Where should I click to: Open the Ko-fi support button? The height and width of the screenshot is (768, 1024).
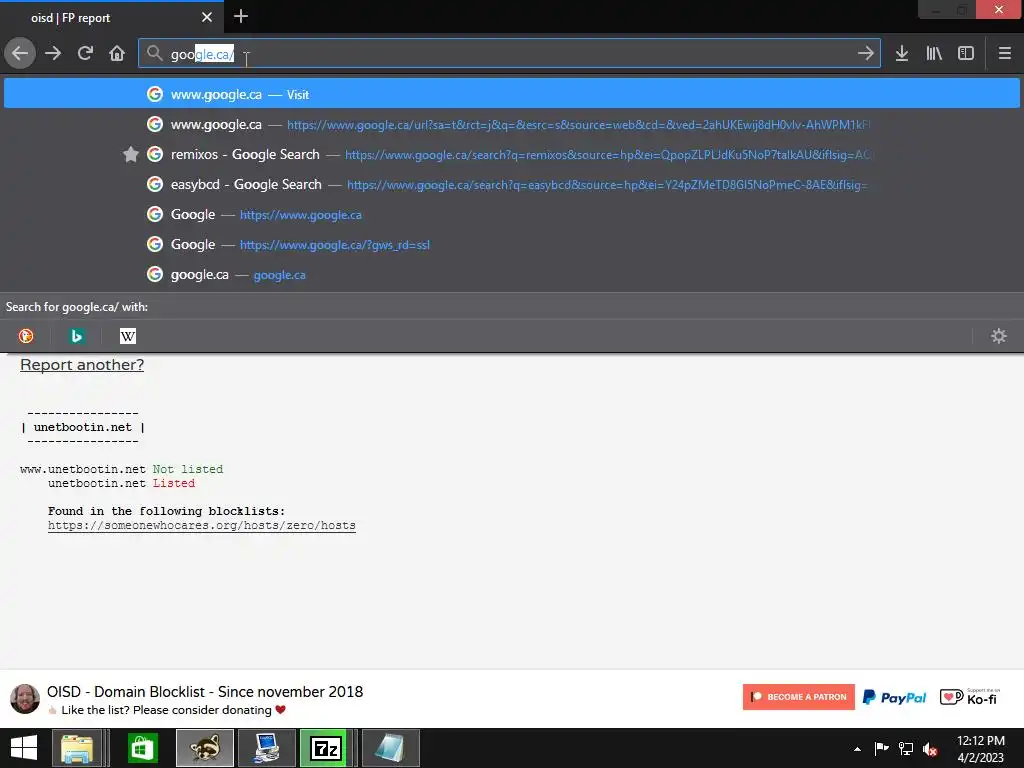[970, 697]
